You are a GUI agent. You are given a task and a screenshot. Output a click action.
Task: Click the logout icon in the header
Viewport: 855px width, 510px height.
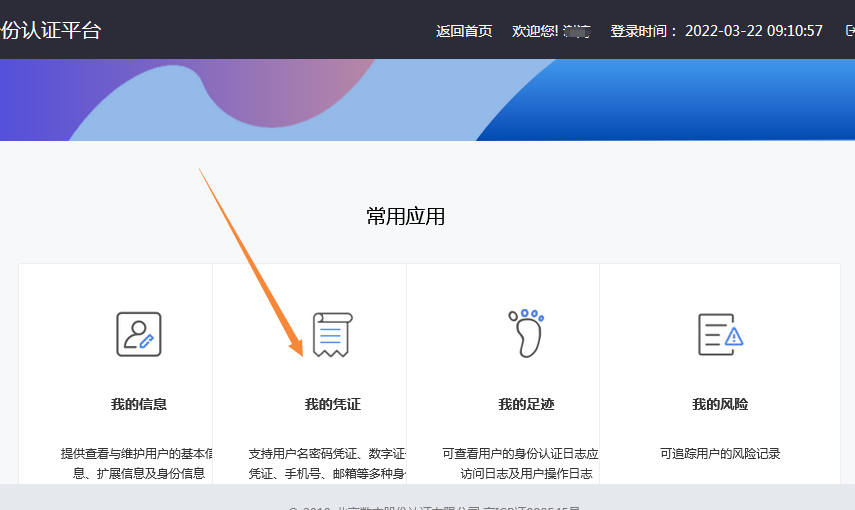[849, 31]
